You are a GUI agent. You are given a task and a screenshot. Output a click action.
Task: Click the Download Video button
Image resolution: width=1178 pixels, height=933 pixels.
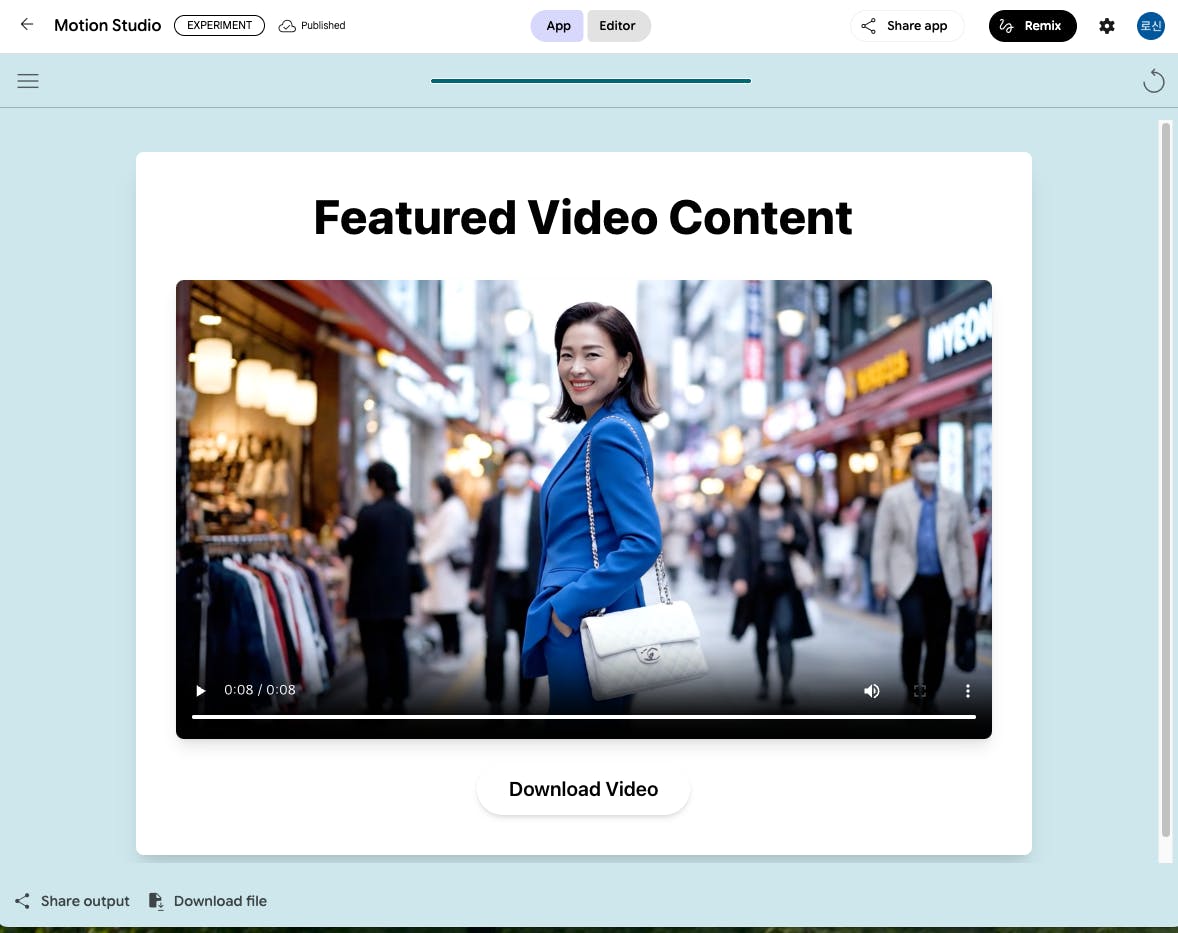(583, 790)
